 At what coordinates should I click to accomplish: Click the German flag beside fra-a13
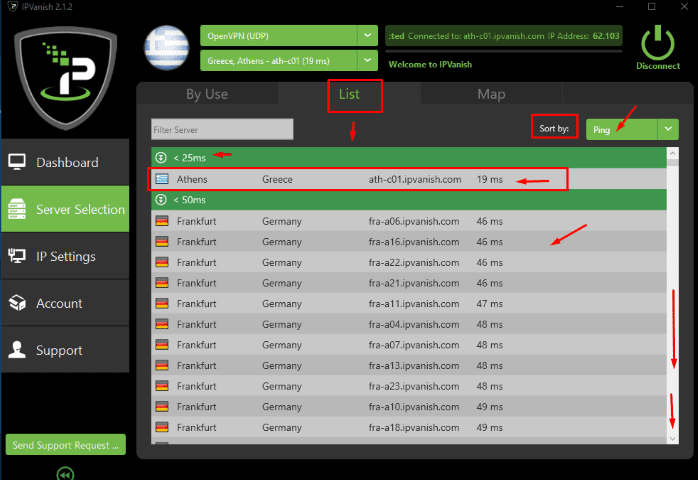(162, 365)
